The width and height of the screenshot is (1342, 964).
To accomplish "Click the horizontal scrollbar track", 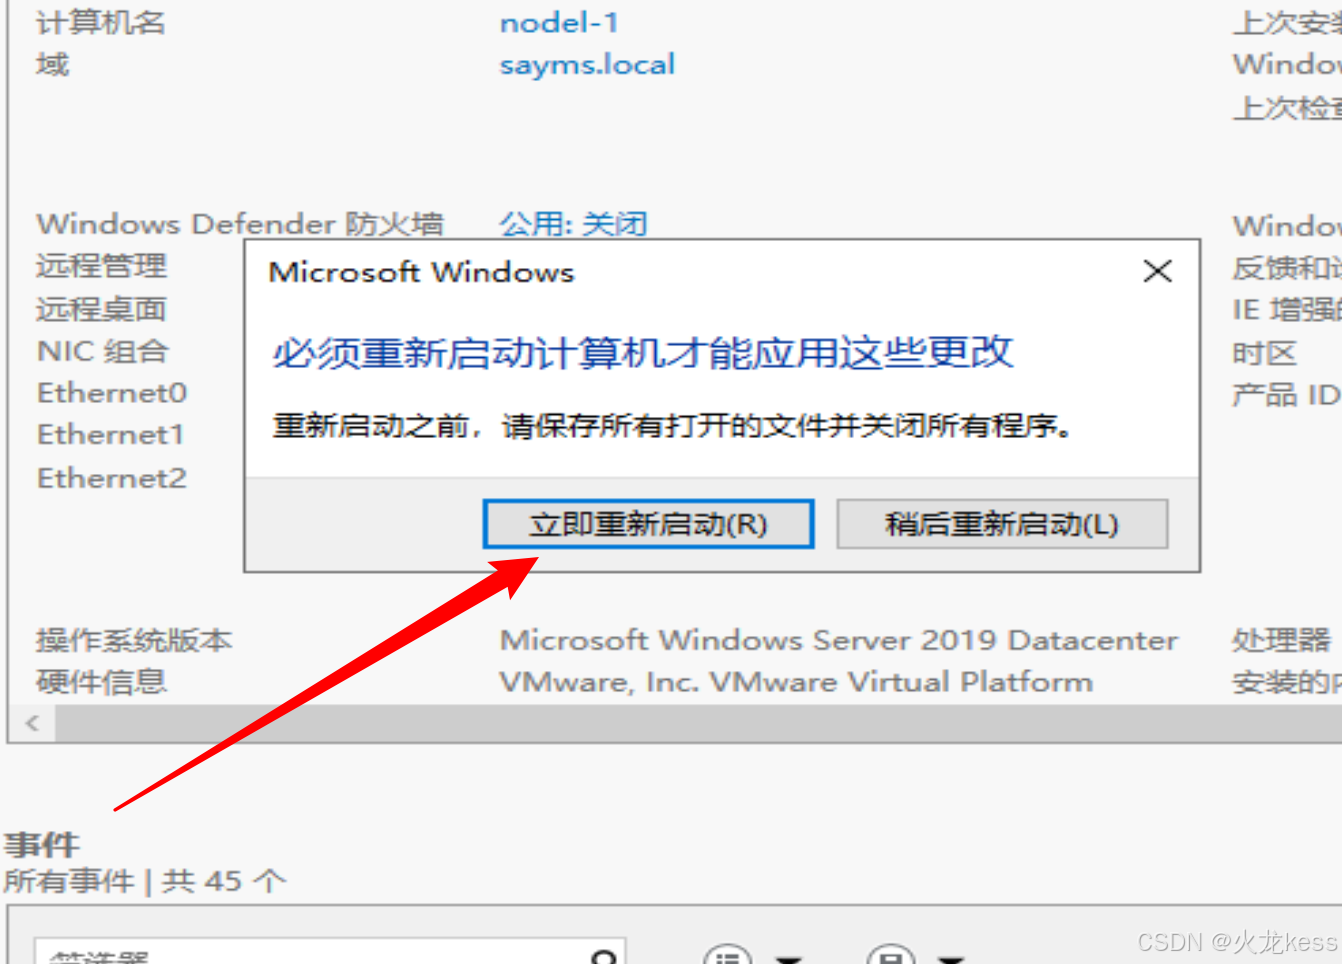I will click(698, 723).
